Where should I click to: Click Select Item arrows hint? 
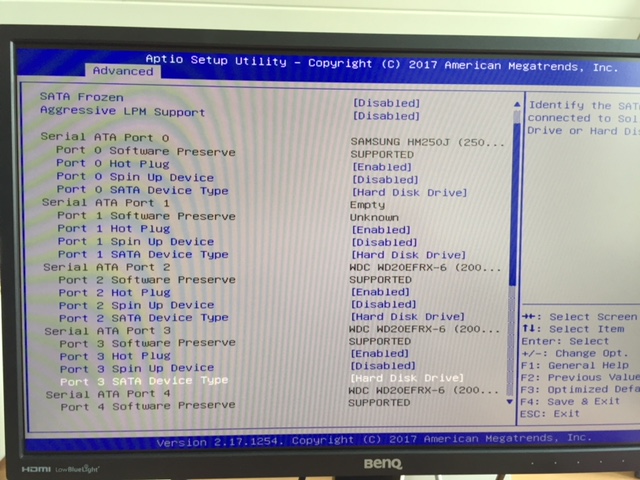[573, 329]
